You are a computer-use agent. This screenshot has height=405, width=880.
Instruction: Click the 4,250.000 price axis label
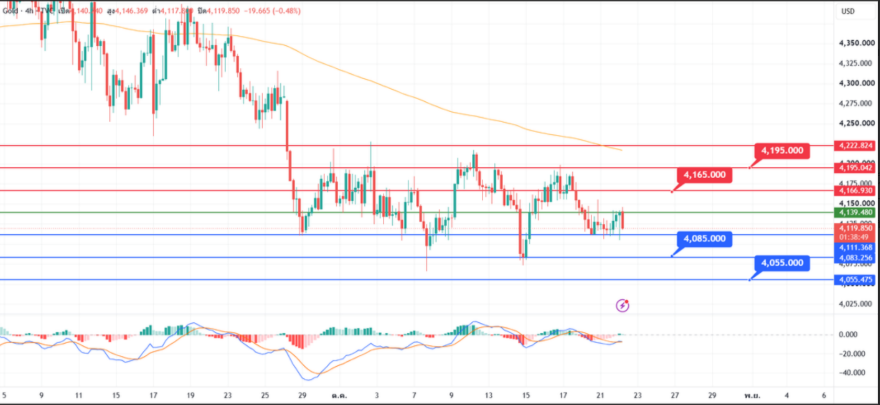click(855, 123)
